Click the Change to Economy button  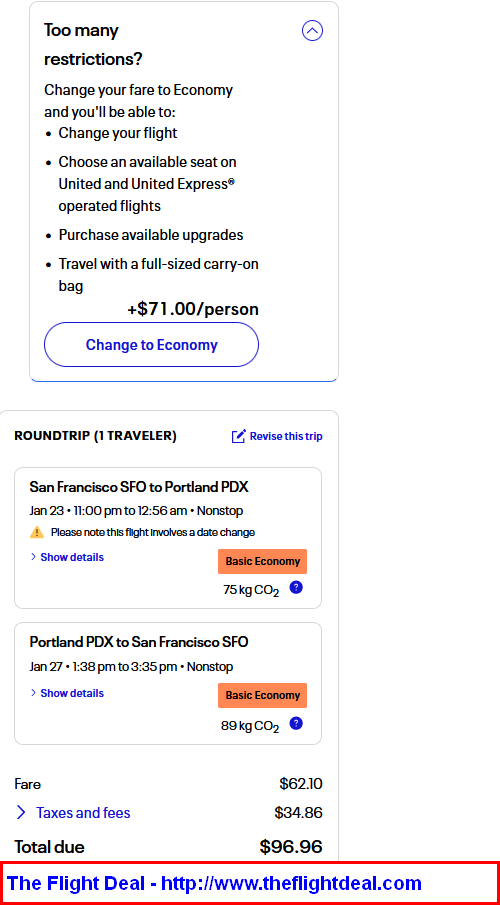click(151, 345)
